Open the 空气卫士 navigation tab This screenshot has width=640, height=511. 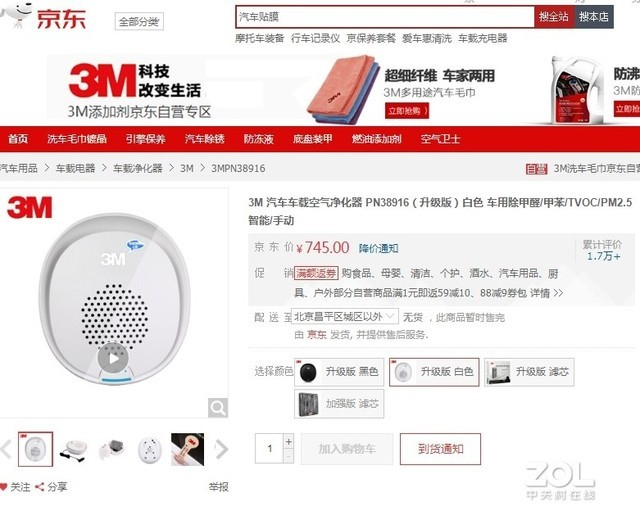click(x=440, y=139)
